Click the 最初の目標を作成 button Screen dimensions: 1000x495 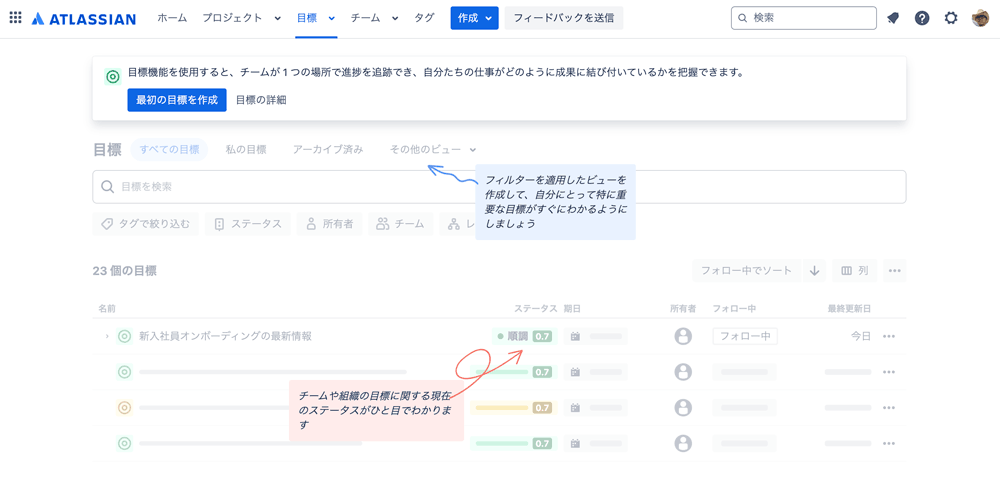(177, 100)
